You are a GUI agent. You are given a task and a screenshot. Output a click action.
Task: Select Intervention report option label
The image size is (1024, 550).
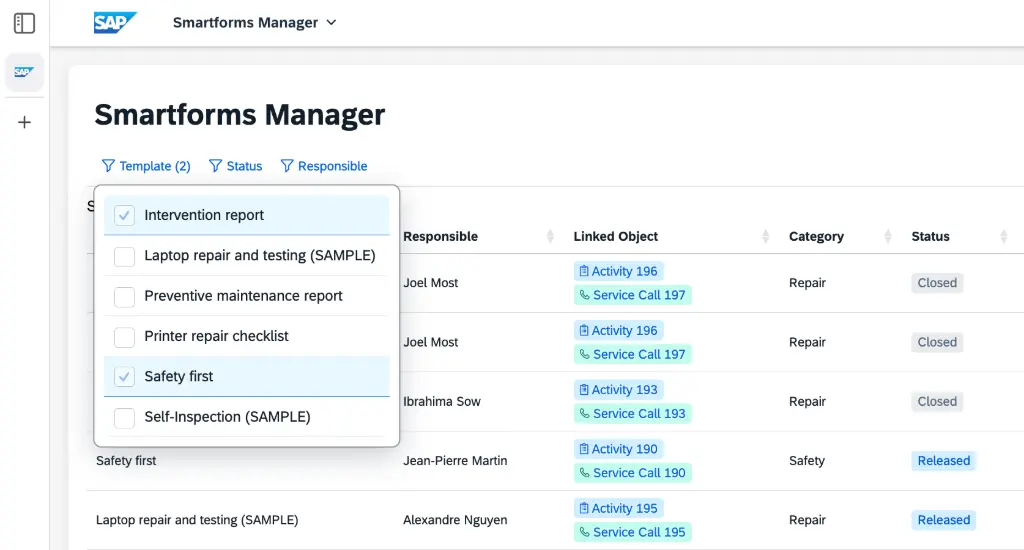(x=204, y=215)
